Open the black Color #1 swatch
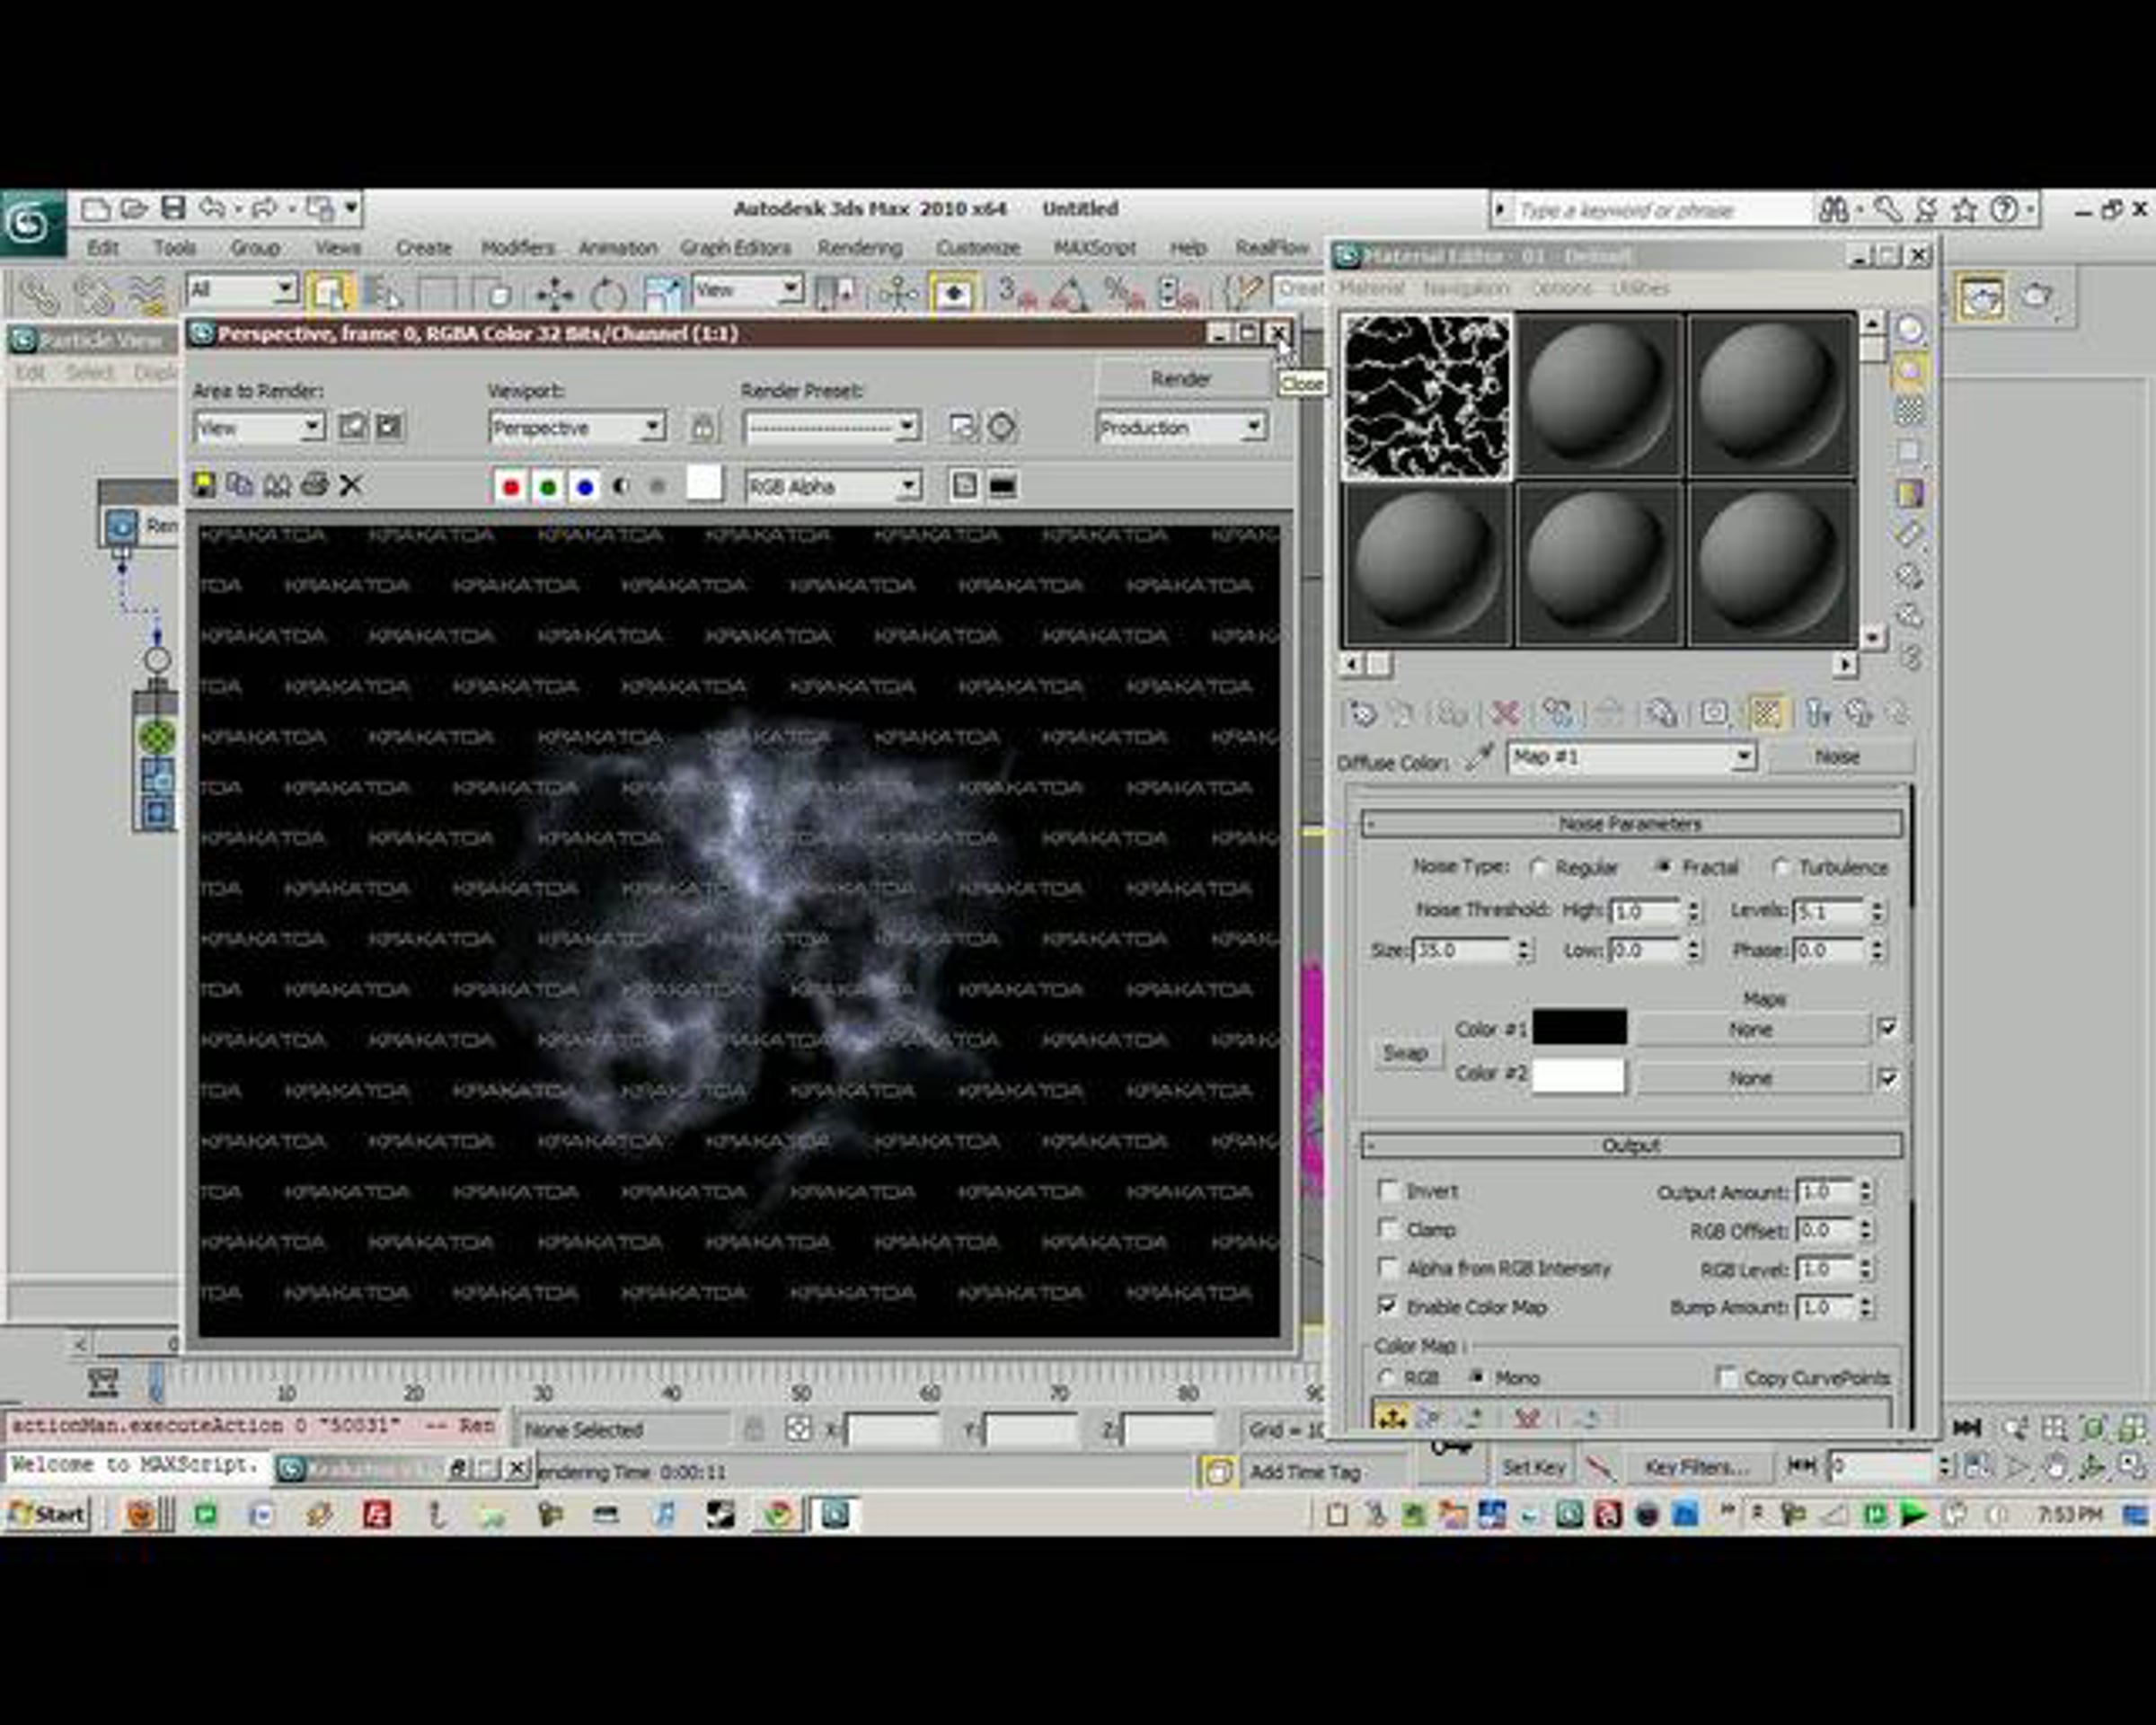2156x1725 pixels. (x=1579, y=1028)
